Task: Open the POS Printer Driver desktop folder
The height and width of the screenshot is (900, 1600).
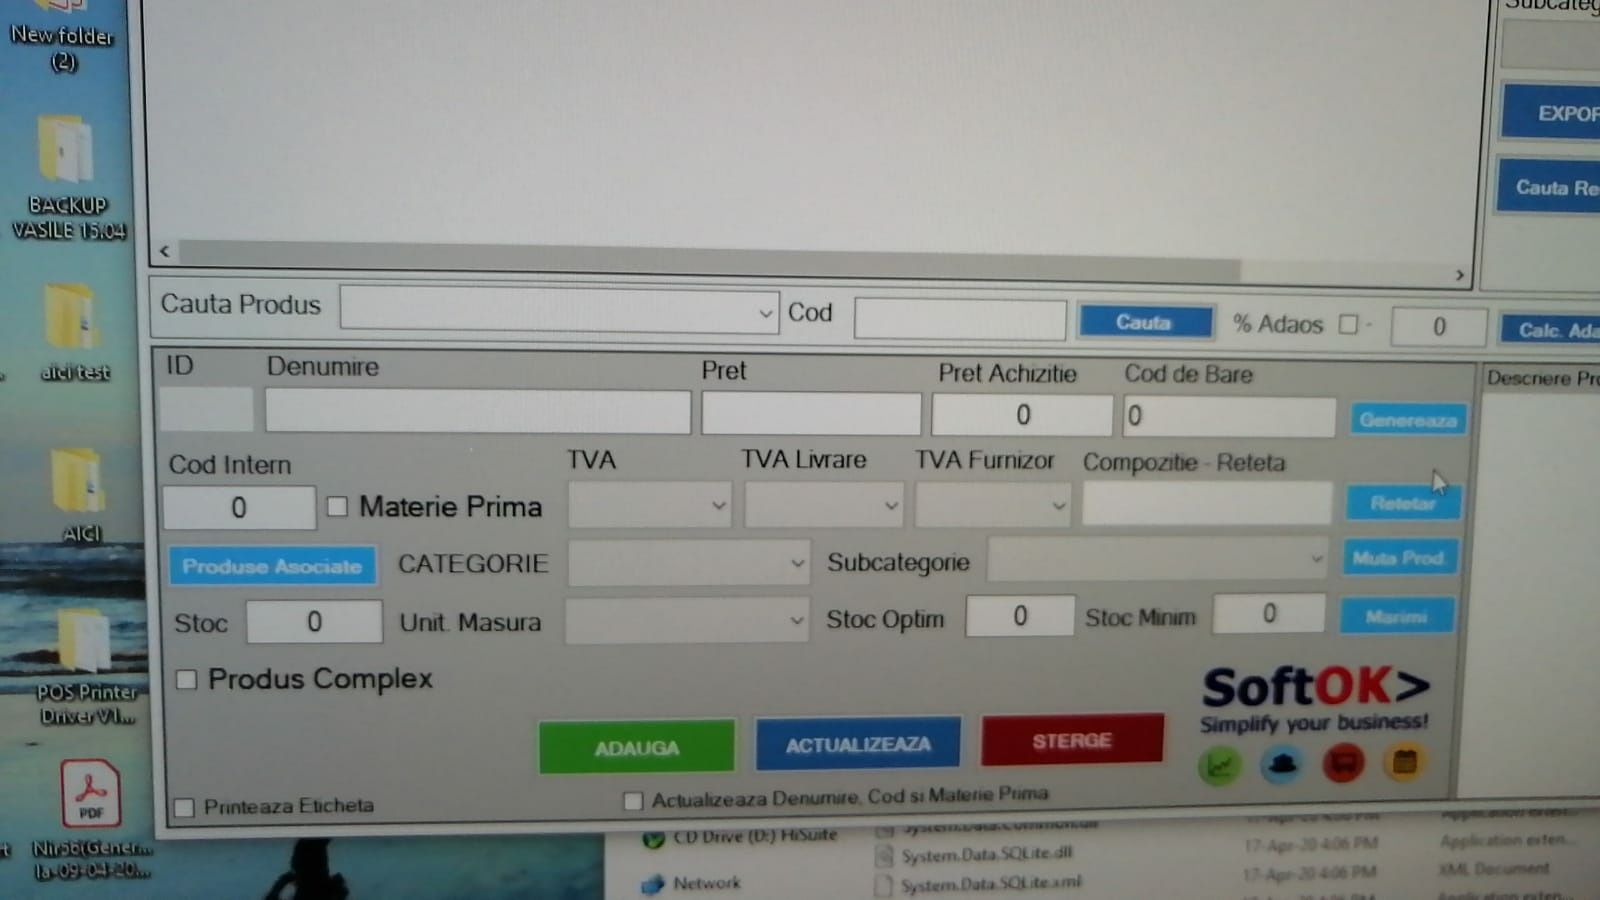Action: click(x=86, y=667)
